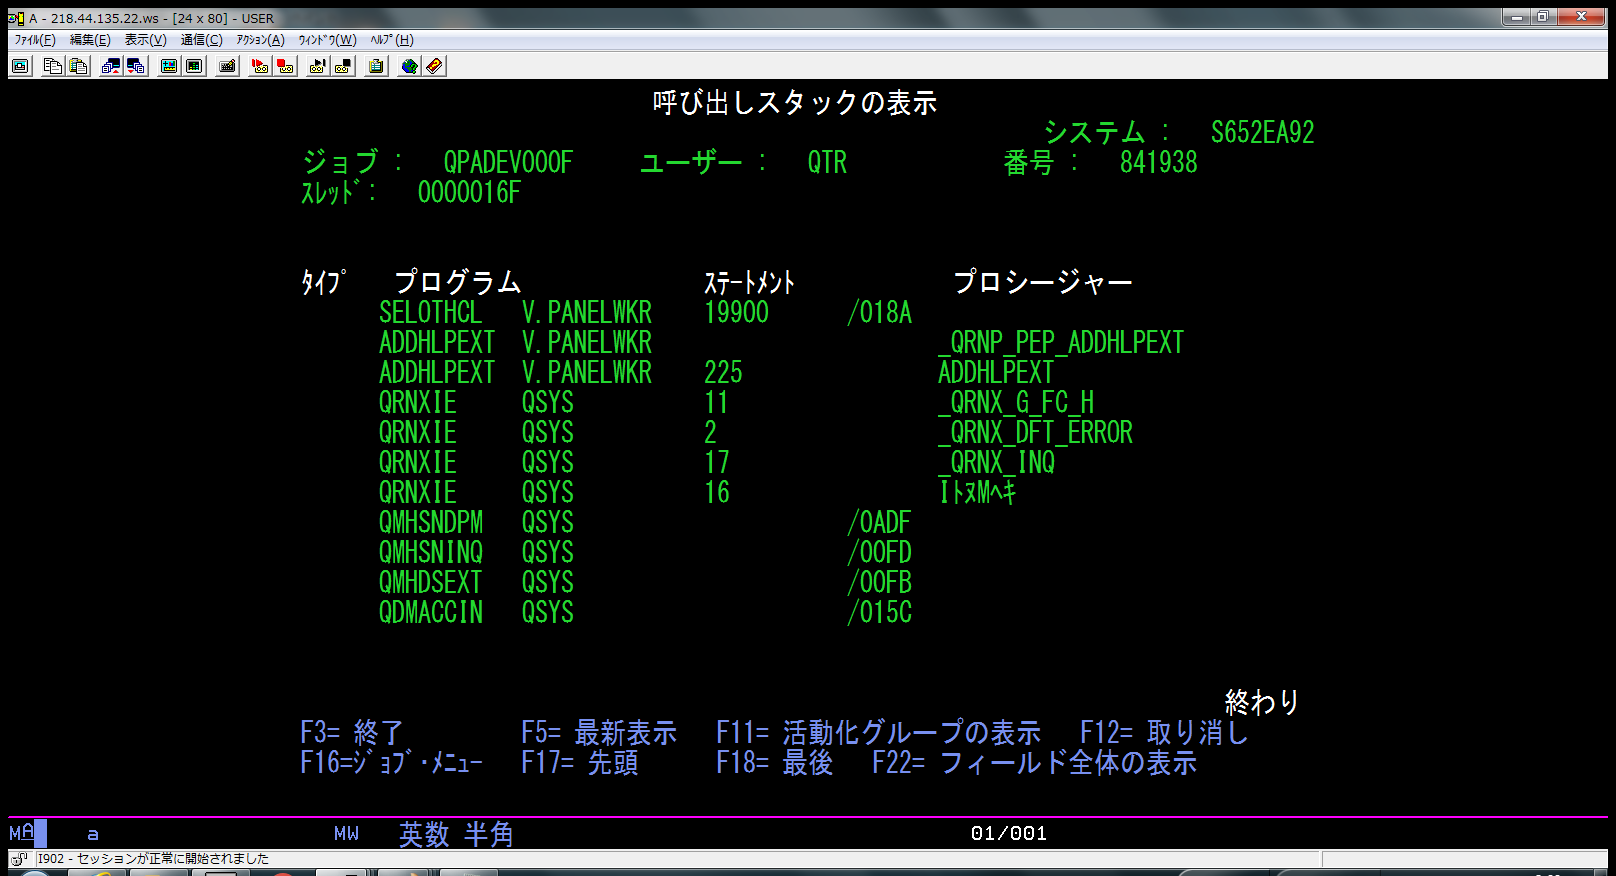
Task: Click the Copy toolbar icon
Action: (x=53, y=66)
